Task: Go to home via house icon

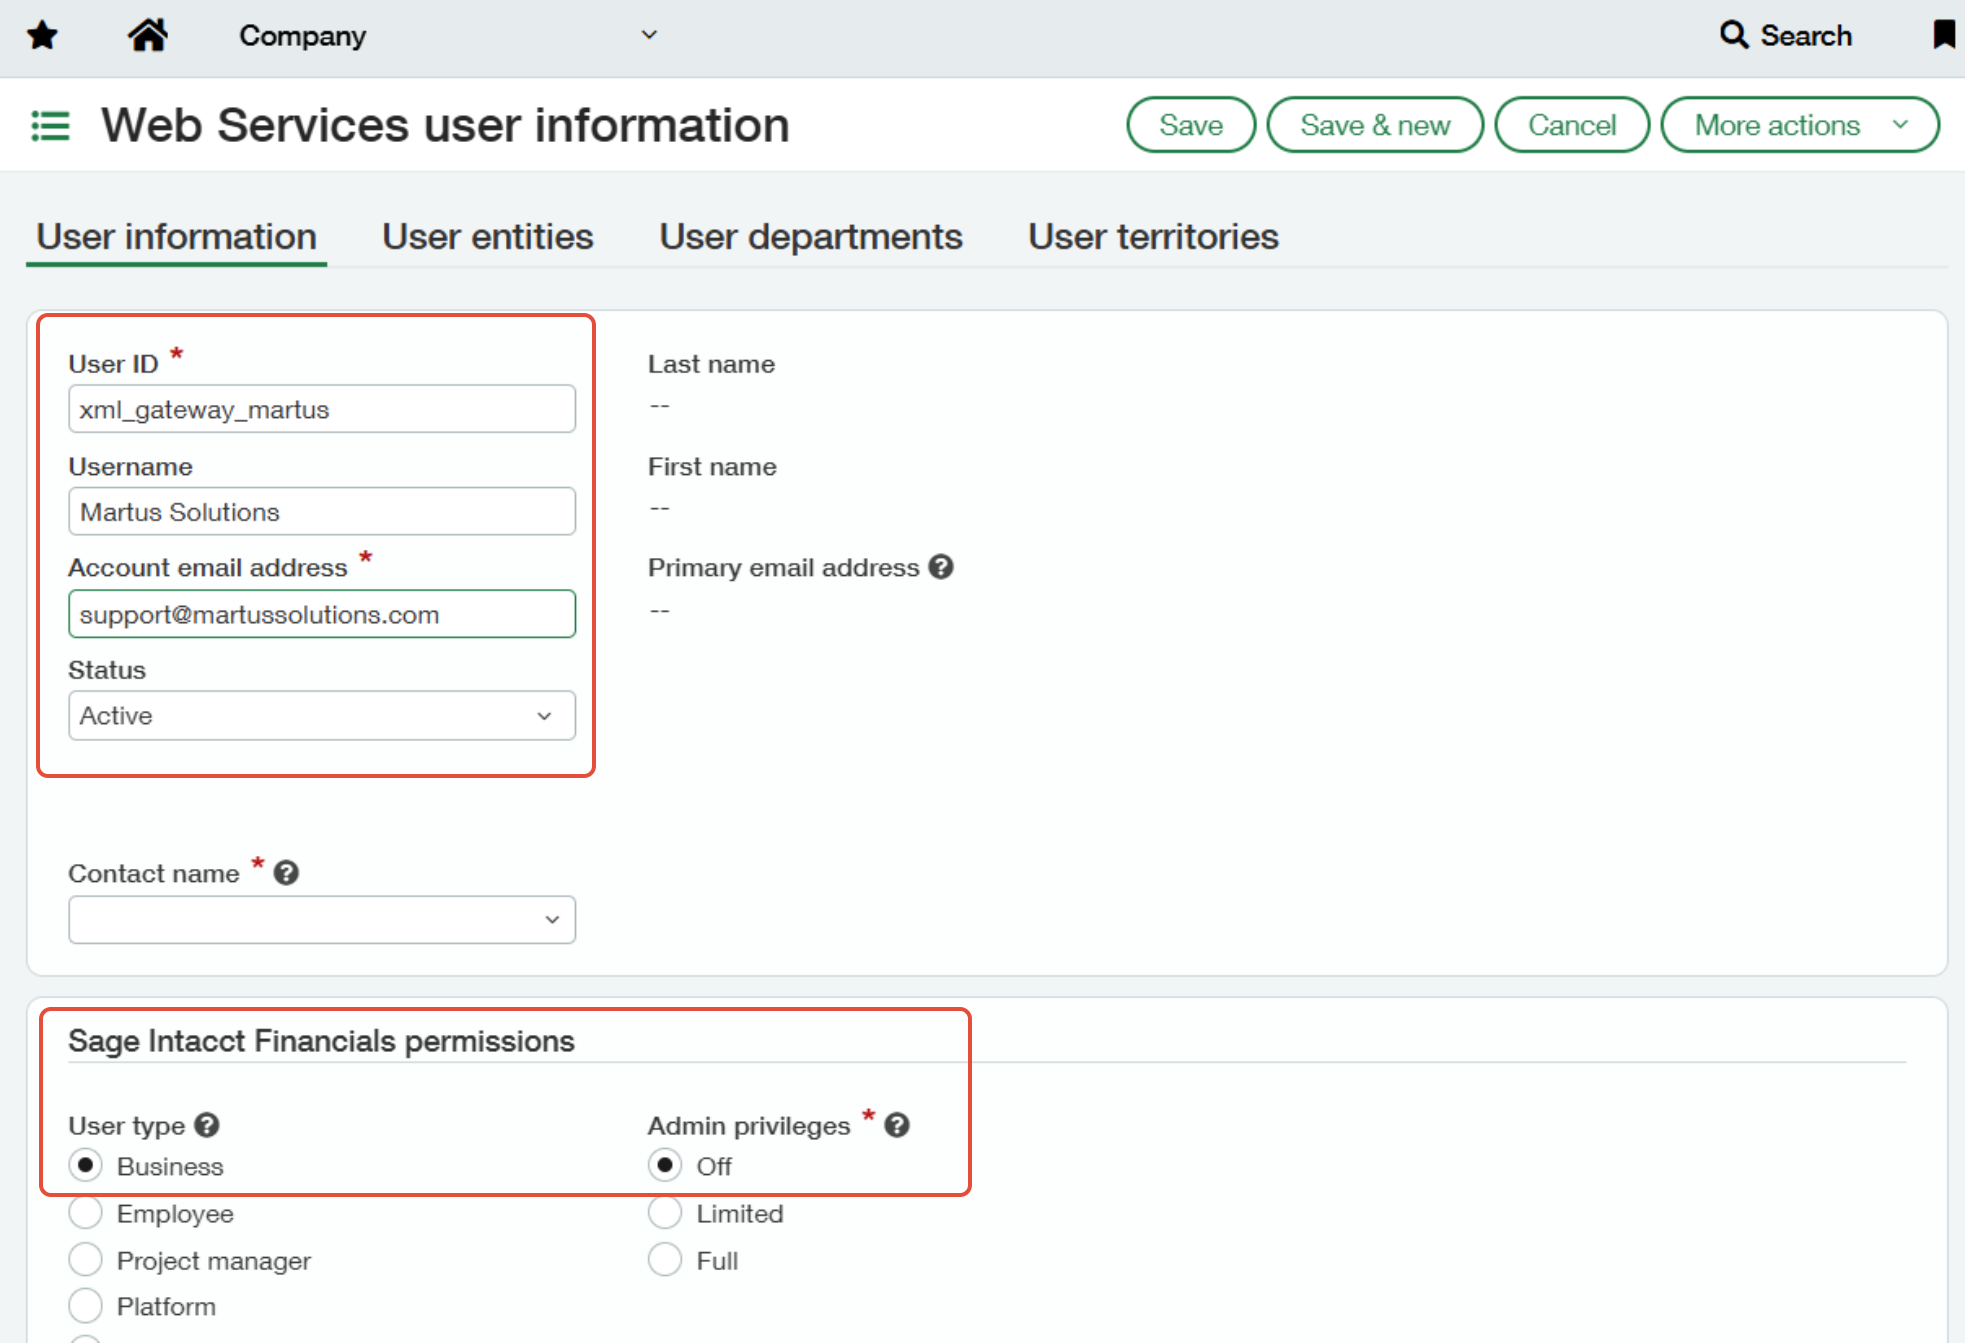Action: pyautogui.click(x=147, y=35)
